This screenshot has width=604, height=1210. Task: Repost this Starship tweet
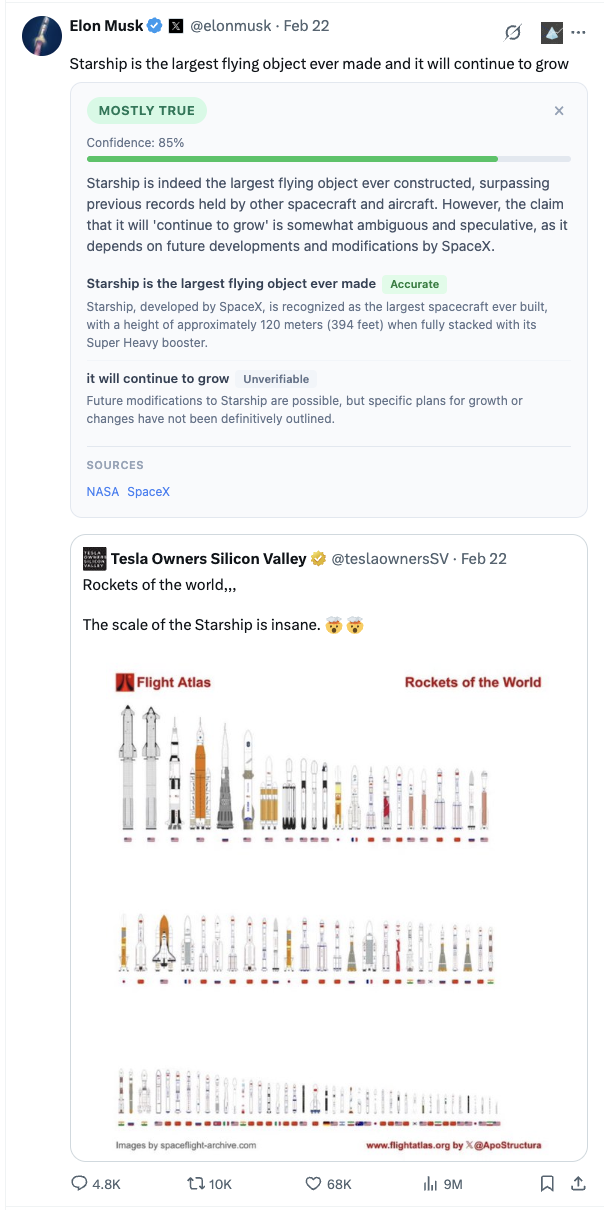(x=197, y=1183)
